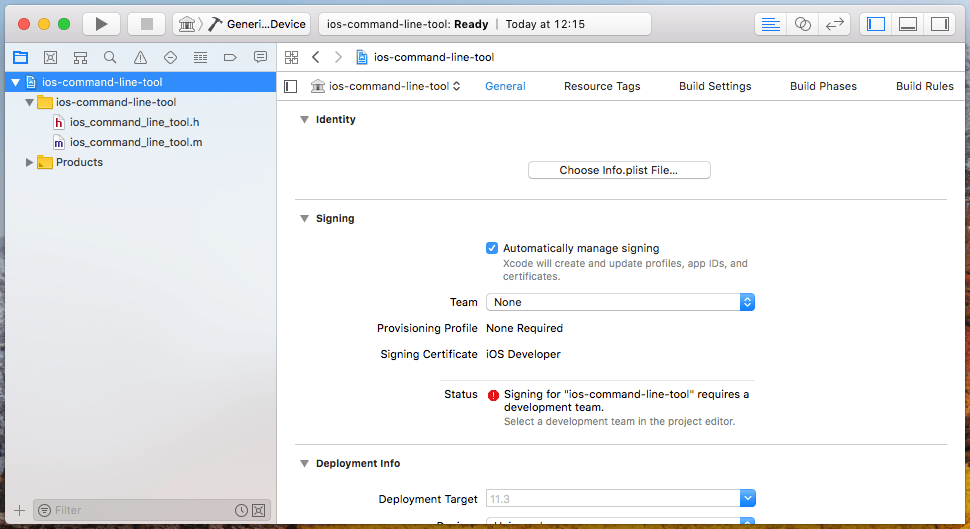970x529 pixels.
Task: Select the project root in navigator
Action: [140, 82]
